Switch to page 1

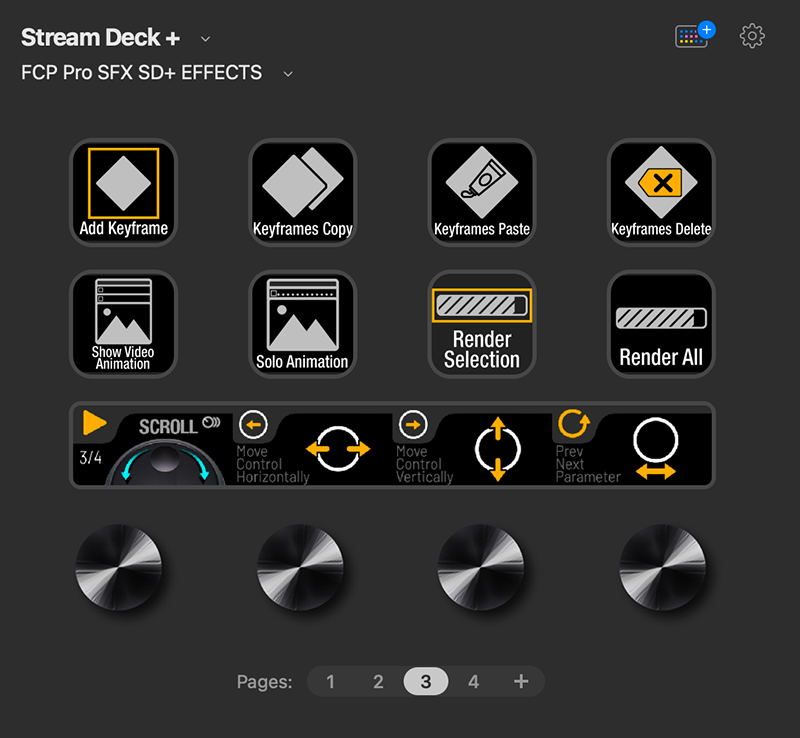331,681
